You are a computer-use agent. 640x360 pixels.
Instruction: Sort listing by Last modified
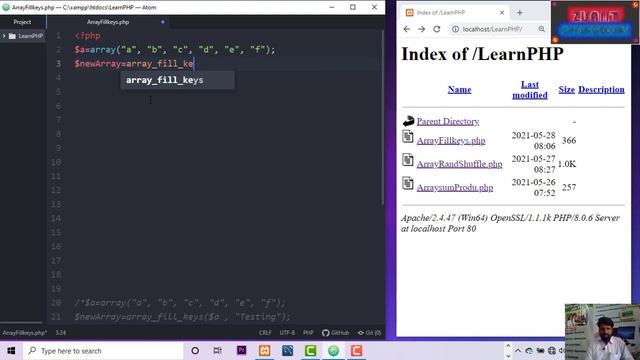tap(530, 90)
